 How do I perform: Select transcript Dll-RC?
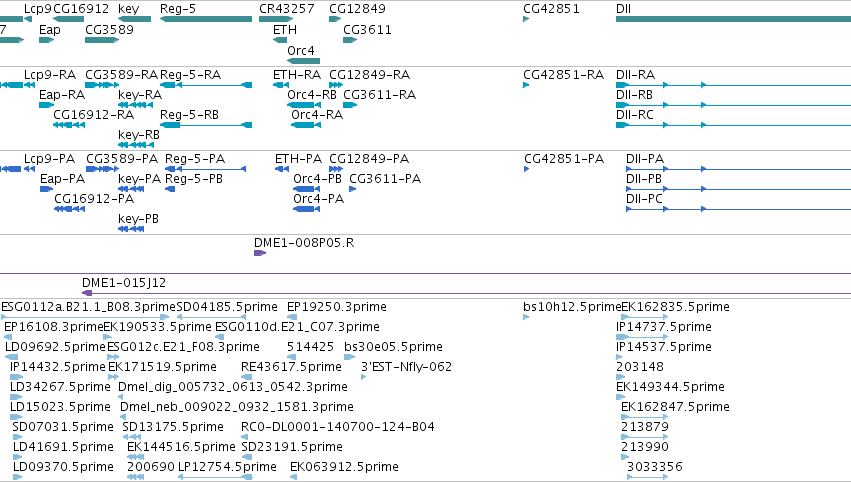pos(733,125)
